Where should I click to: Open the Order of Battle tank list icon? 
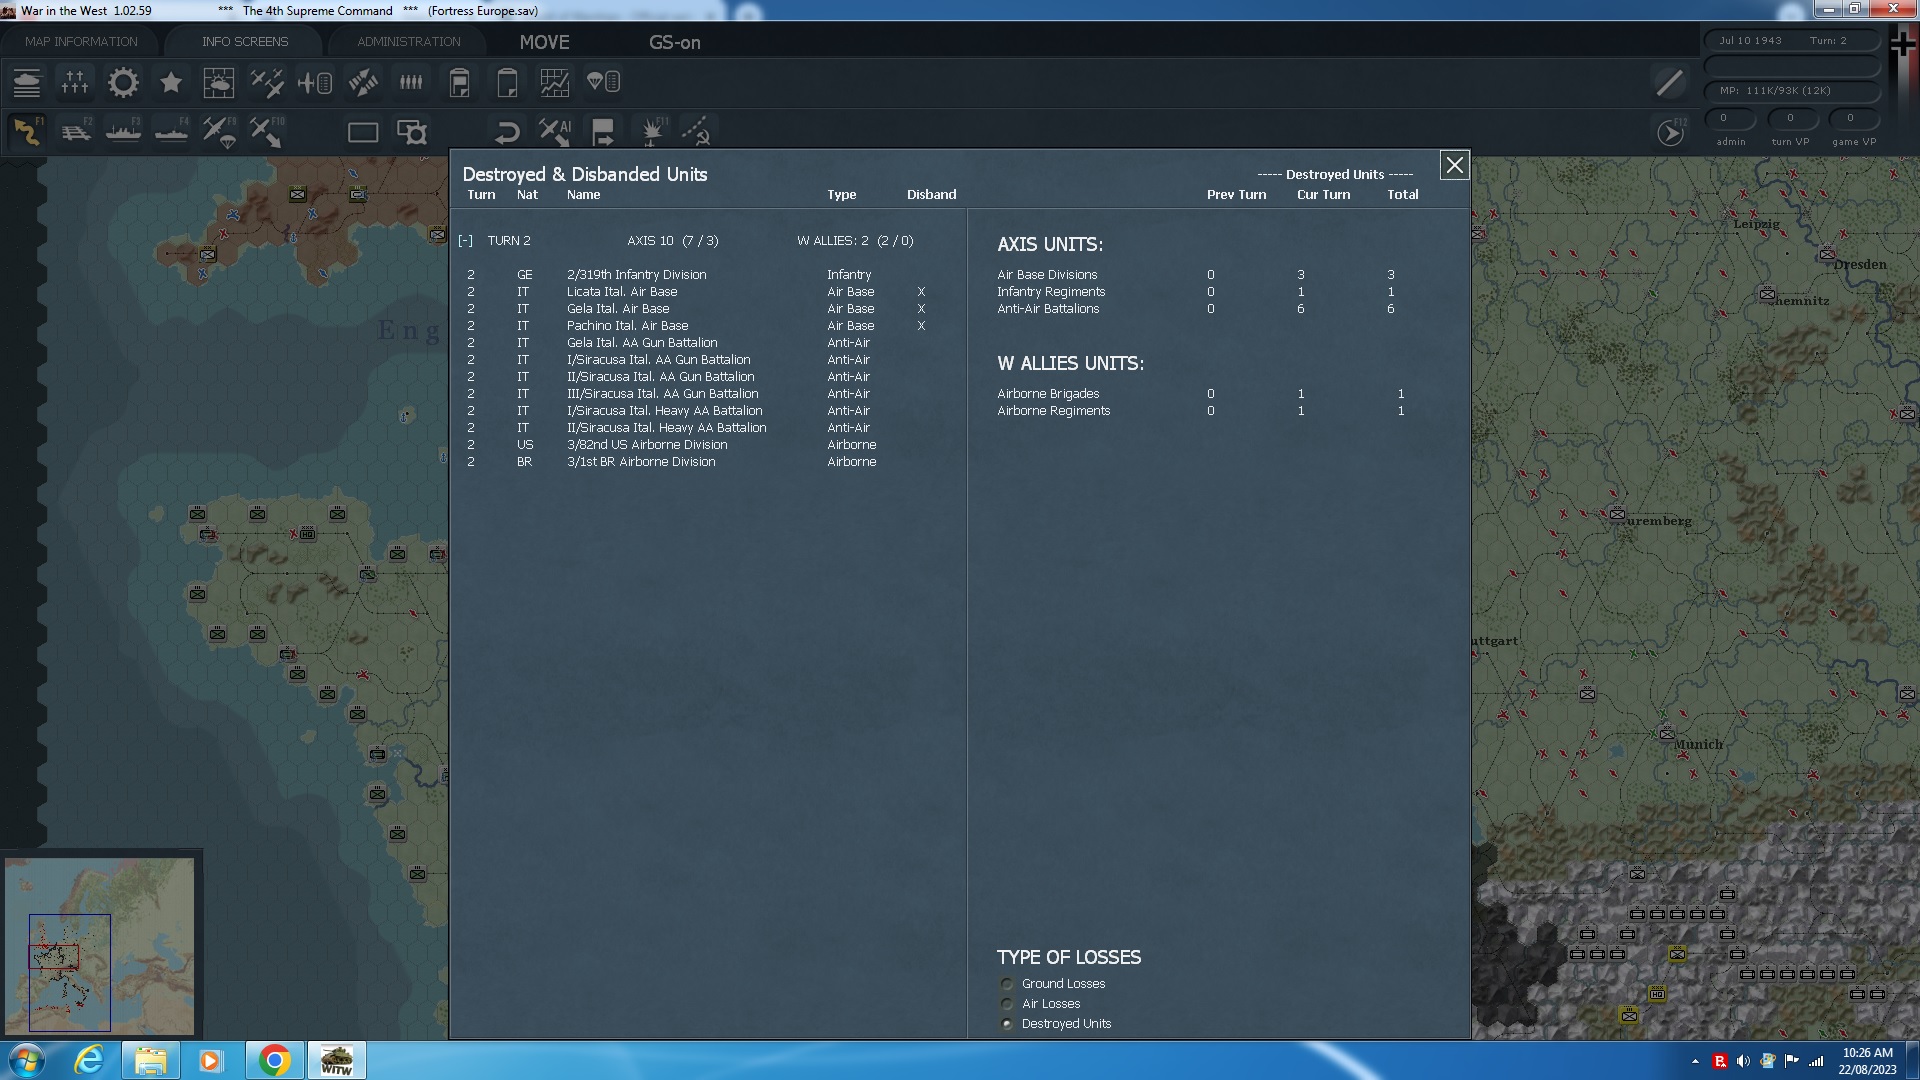point(27,83)
